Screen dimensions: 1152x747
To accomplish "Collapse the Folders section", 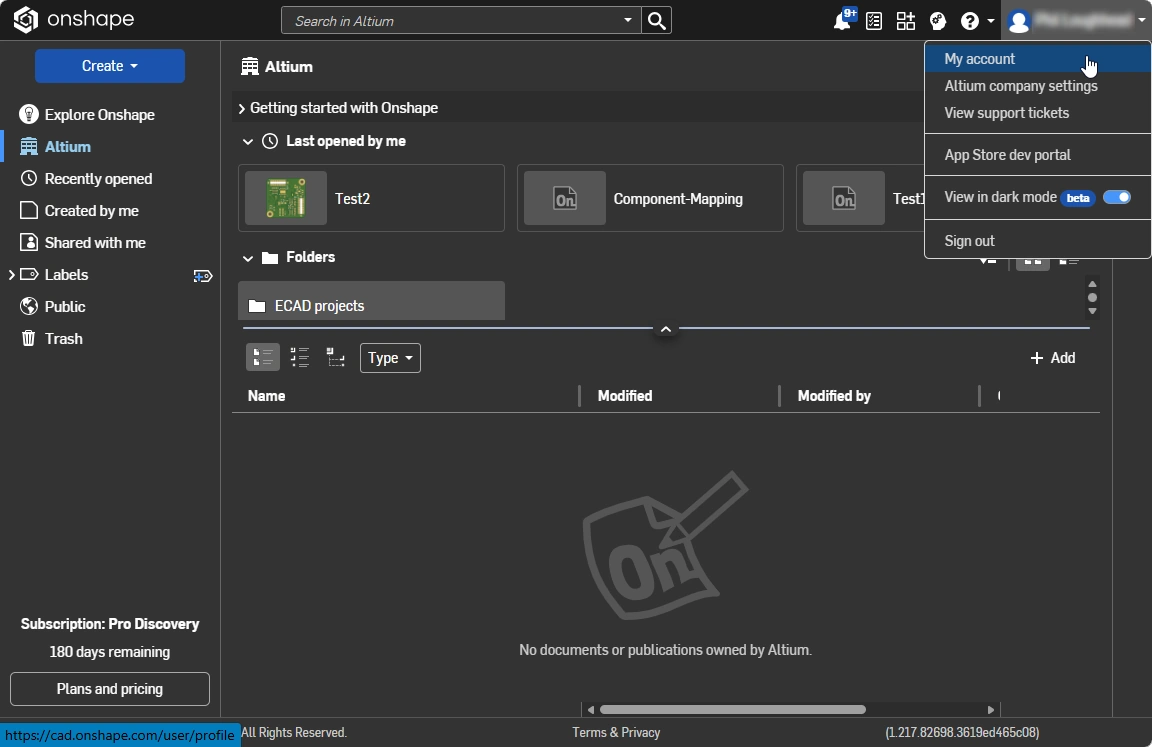I will pos(248,258).
